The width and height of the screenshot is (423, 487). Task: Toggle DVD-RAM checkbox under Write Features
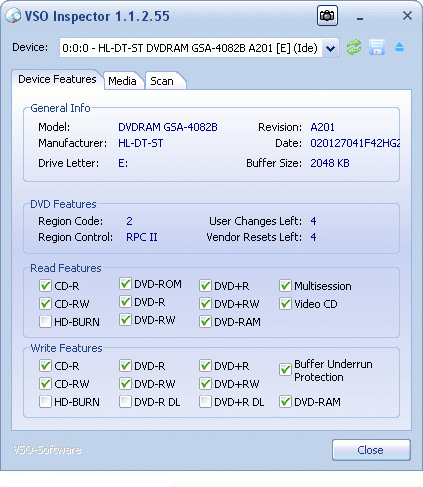285,402
